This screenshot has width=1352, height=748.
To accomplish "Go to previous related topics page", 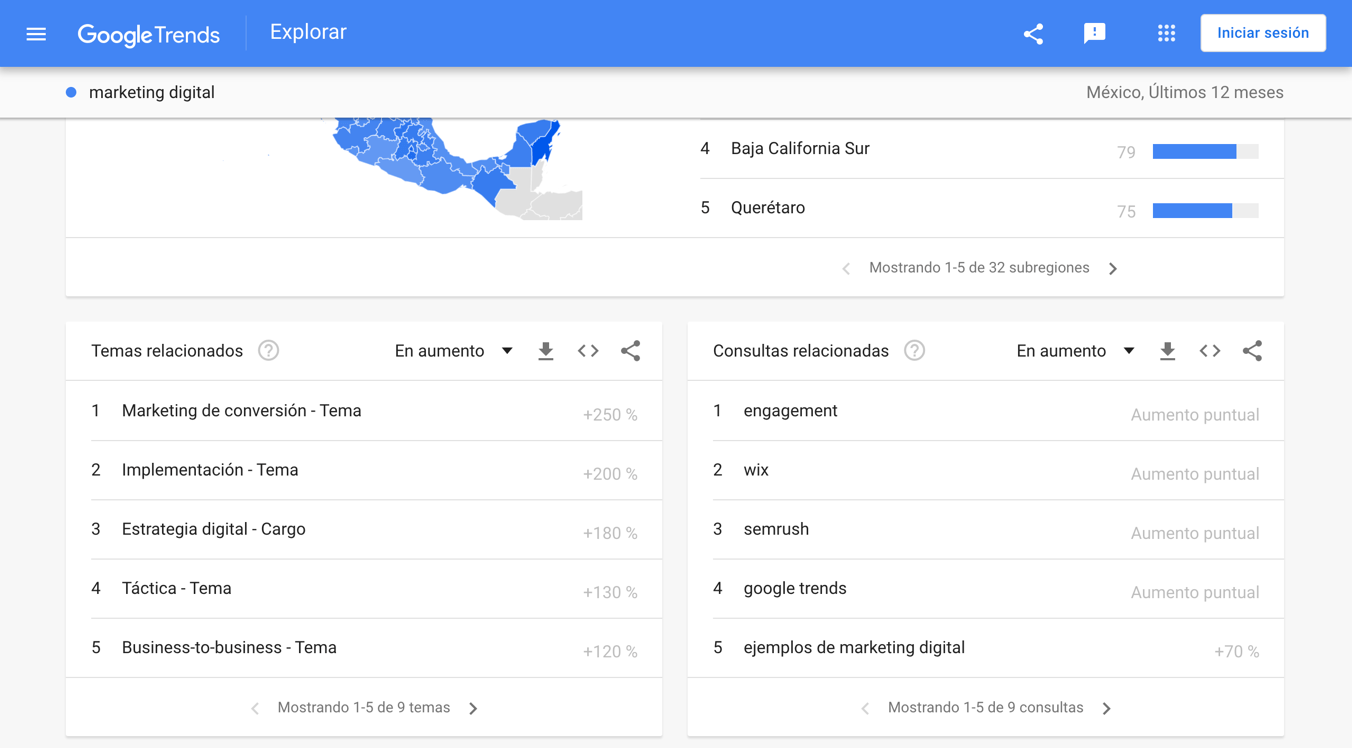I will pyautogui.click(x=255, y=708).
